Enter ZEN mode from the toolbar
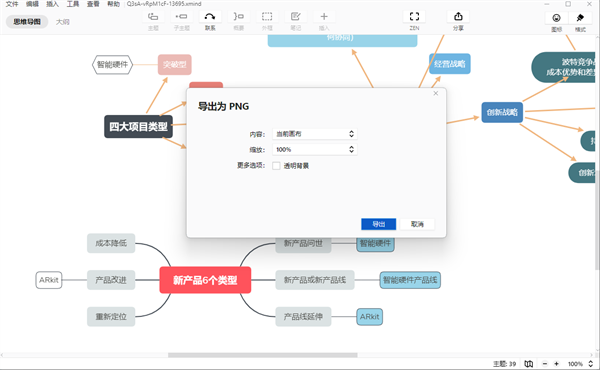600x370 pixels. pyautogui.click(x=414, y=16)
